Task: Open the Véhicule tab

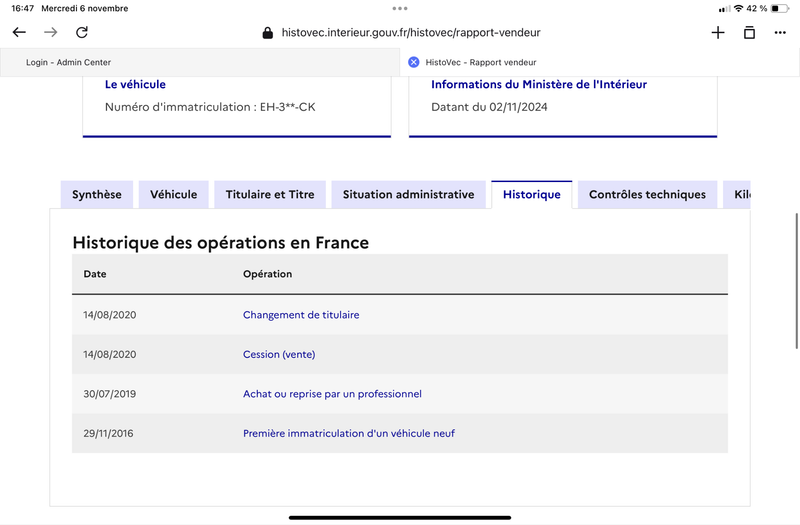Action: point(173,194)
